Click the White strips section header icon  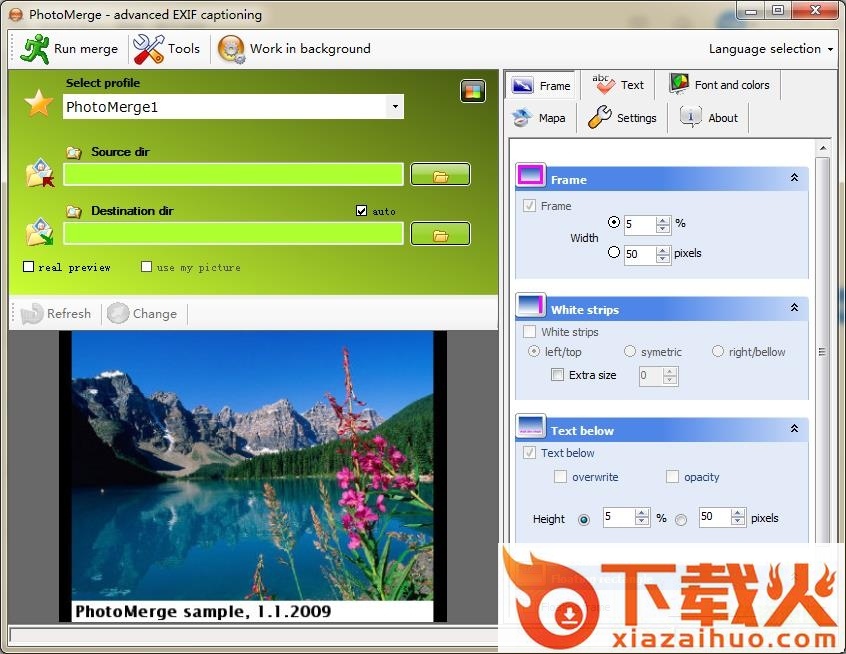coord(530,305)
